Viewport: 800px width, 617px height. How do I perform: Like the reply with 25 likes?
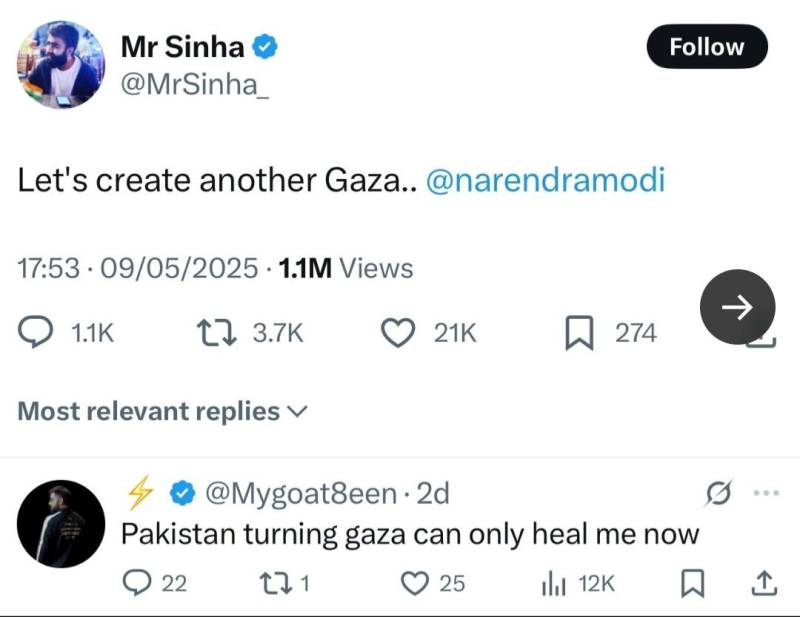point(414,583)
